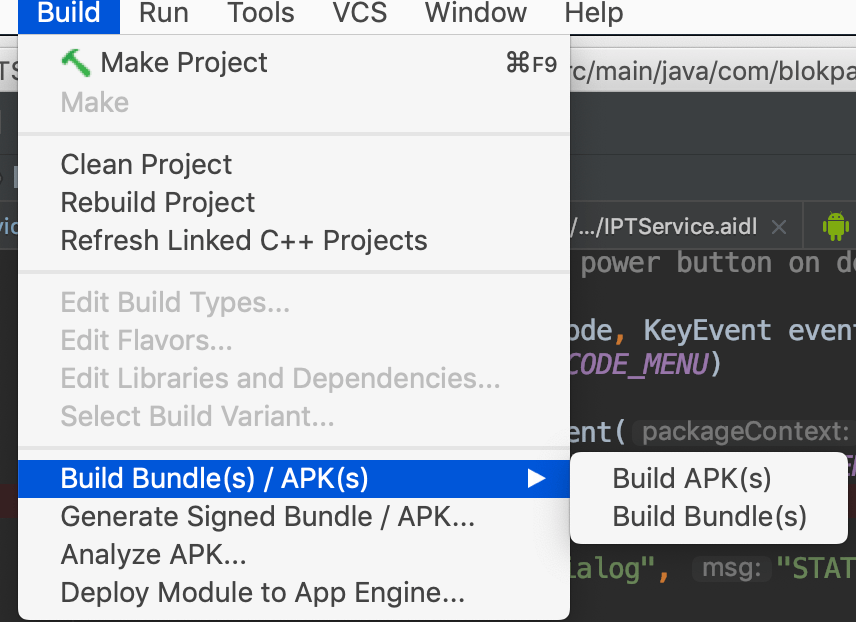Close the IPTService.aidl tab
856x622 pixels.
click(782, 227)
